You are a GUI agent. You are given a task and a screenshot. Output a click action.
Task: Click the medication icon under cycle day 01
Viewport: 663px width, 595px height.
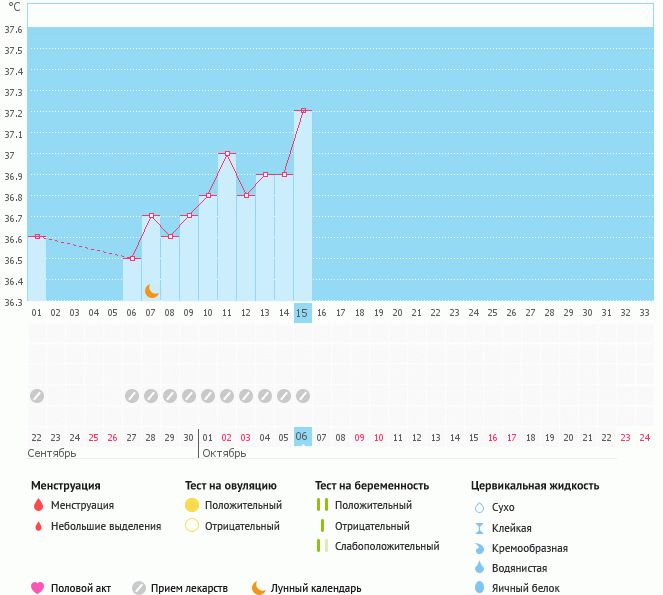(x=37, y=396)
